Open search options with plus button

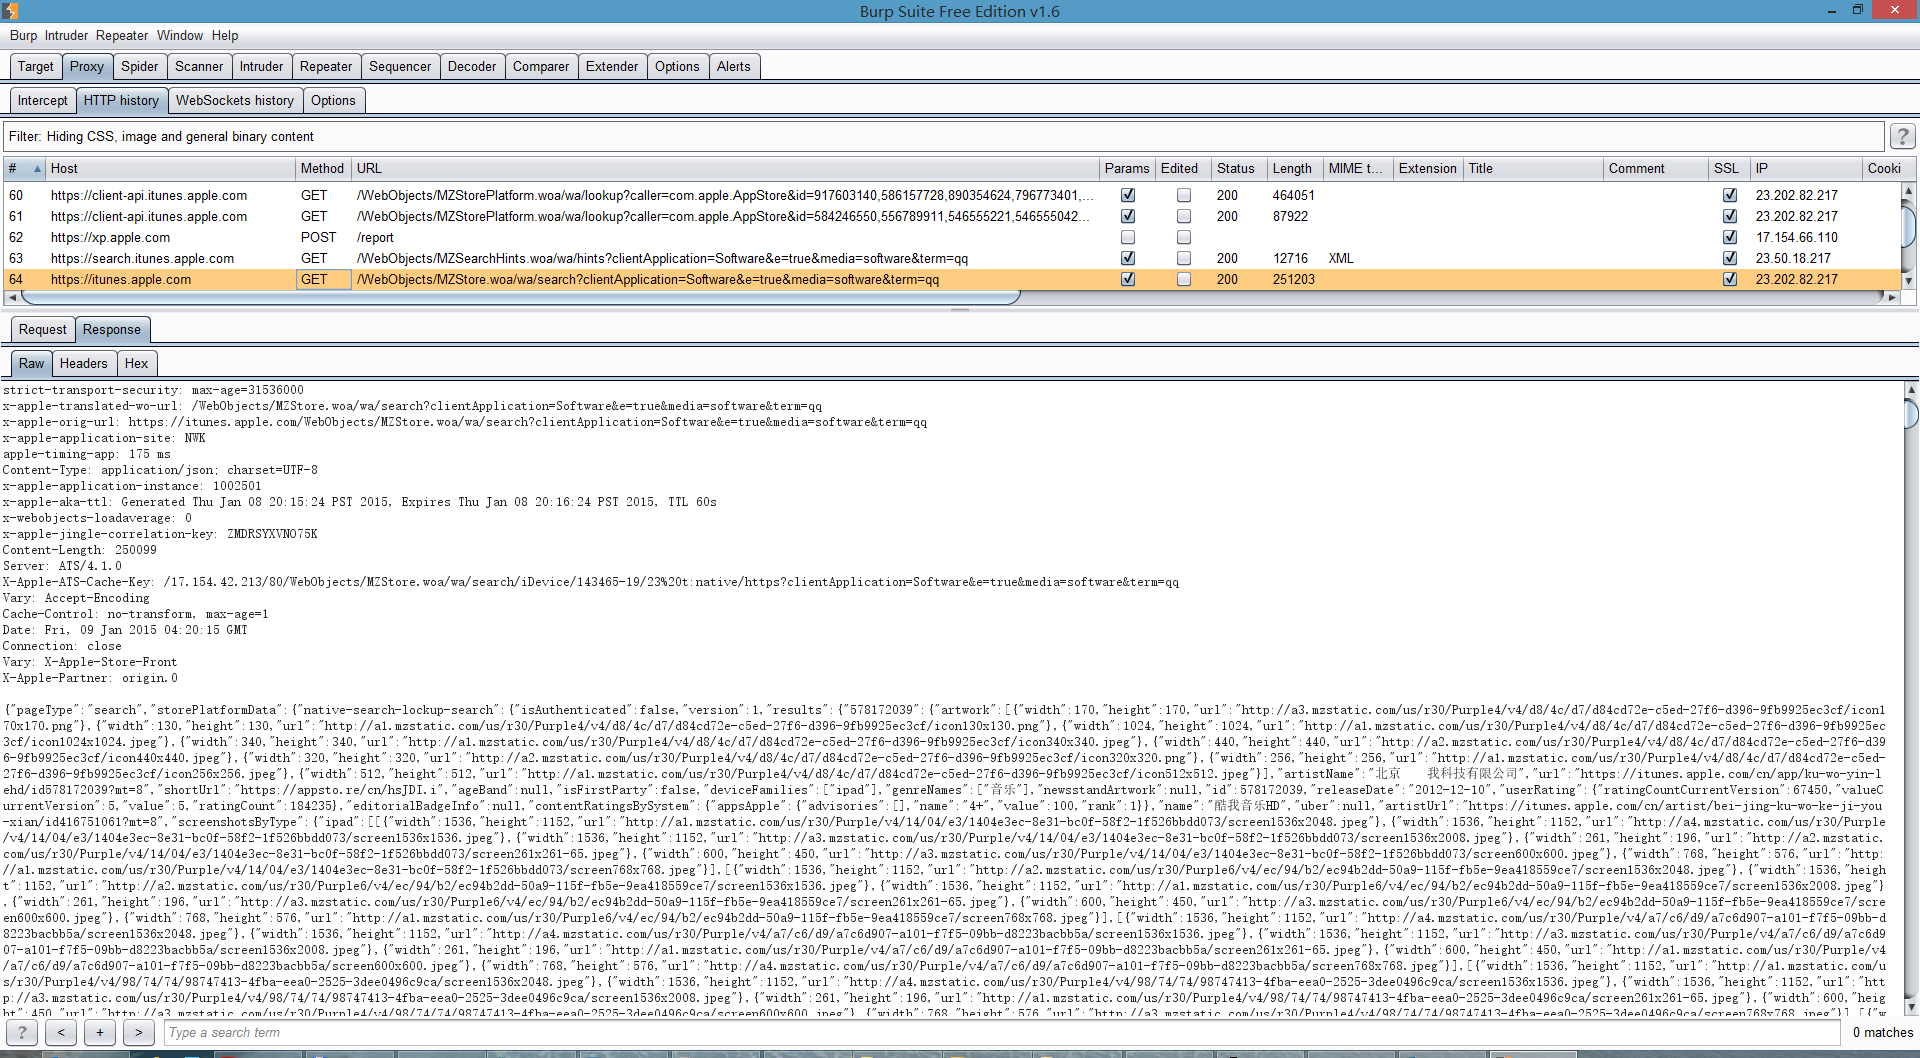click(100, 1032)
